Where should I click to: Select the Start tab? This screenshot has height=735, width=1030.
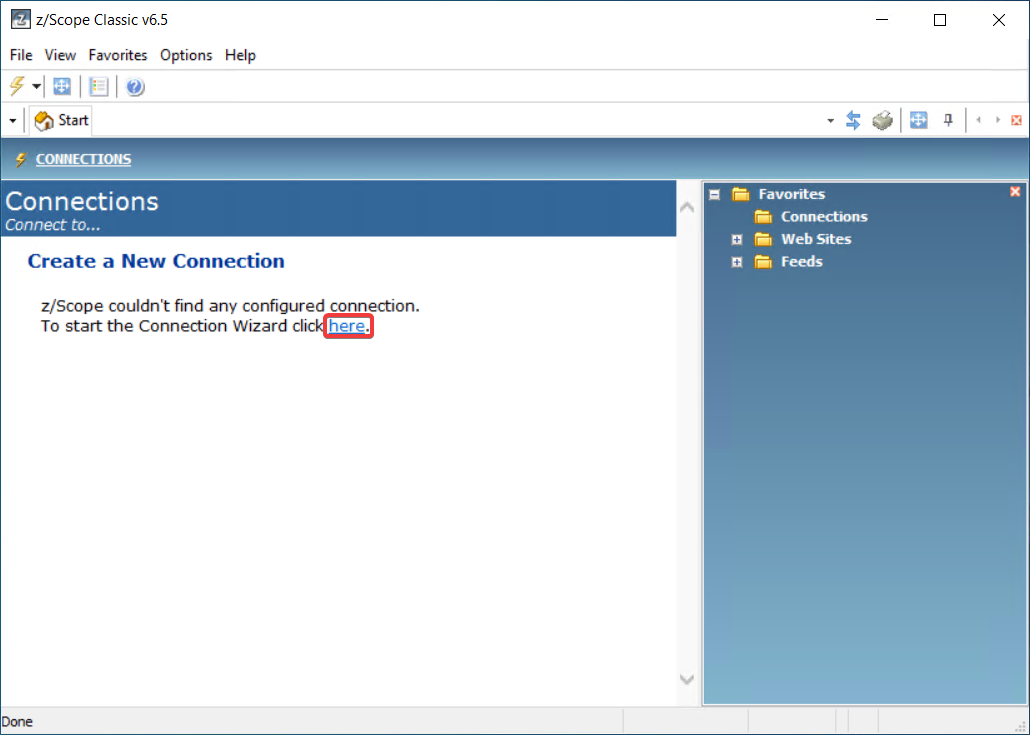(62, 120)
